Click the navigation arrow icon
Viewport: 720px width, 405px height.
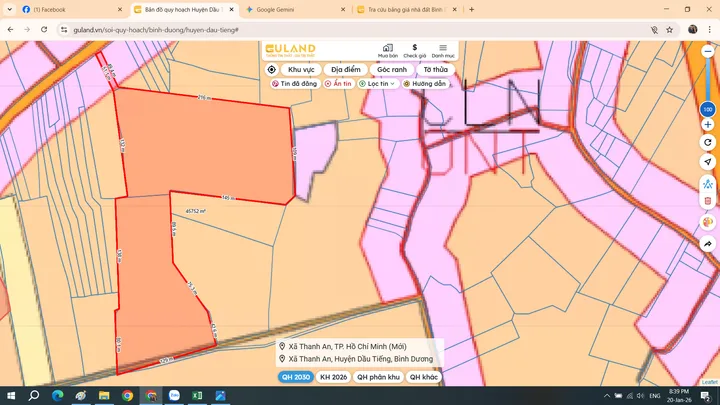(708, 162)
